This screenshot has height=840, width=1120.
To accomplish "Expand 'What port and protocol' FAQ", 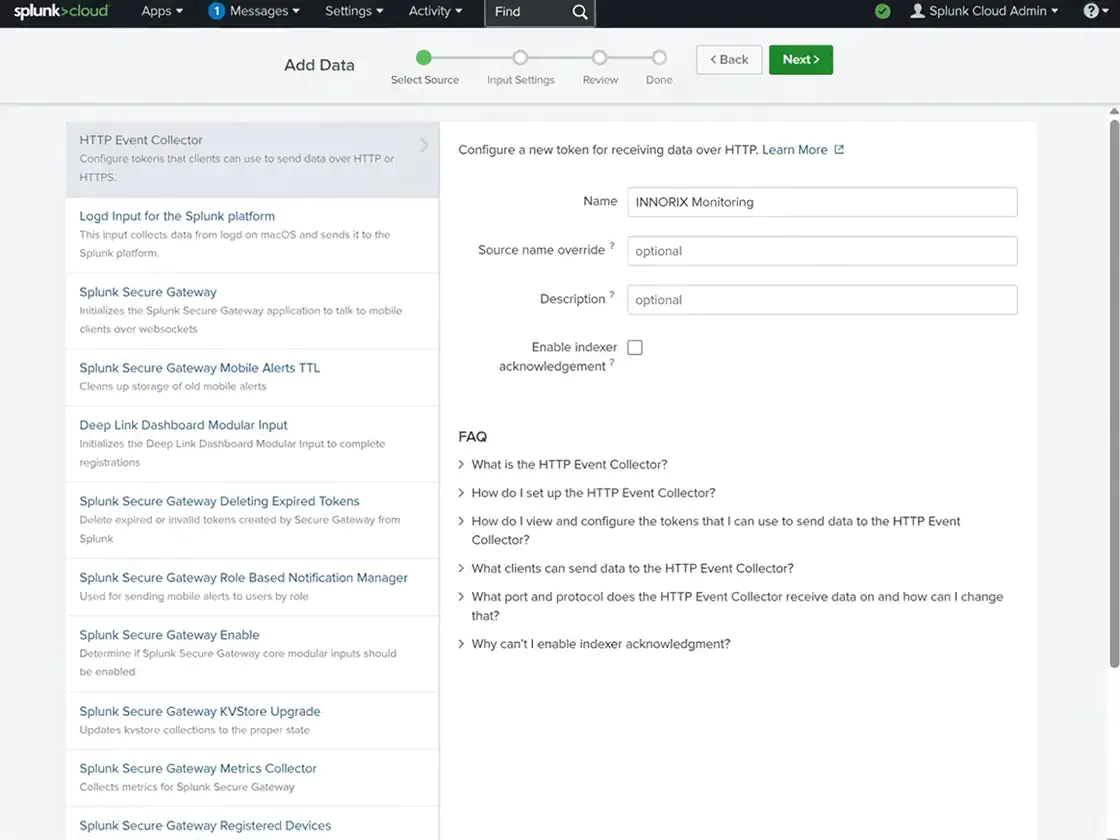I will pos(731,606).
